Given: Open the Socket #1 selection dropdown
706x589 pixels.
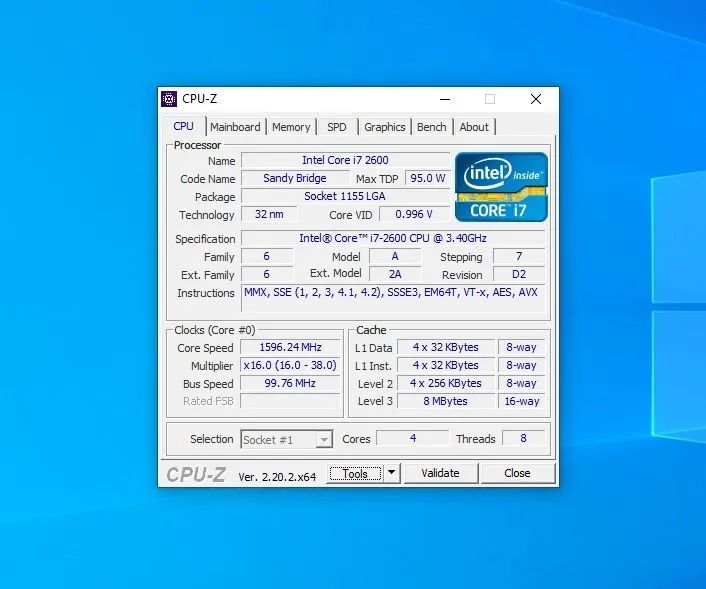Looking at the screenshot, I should (287, 439).
